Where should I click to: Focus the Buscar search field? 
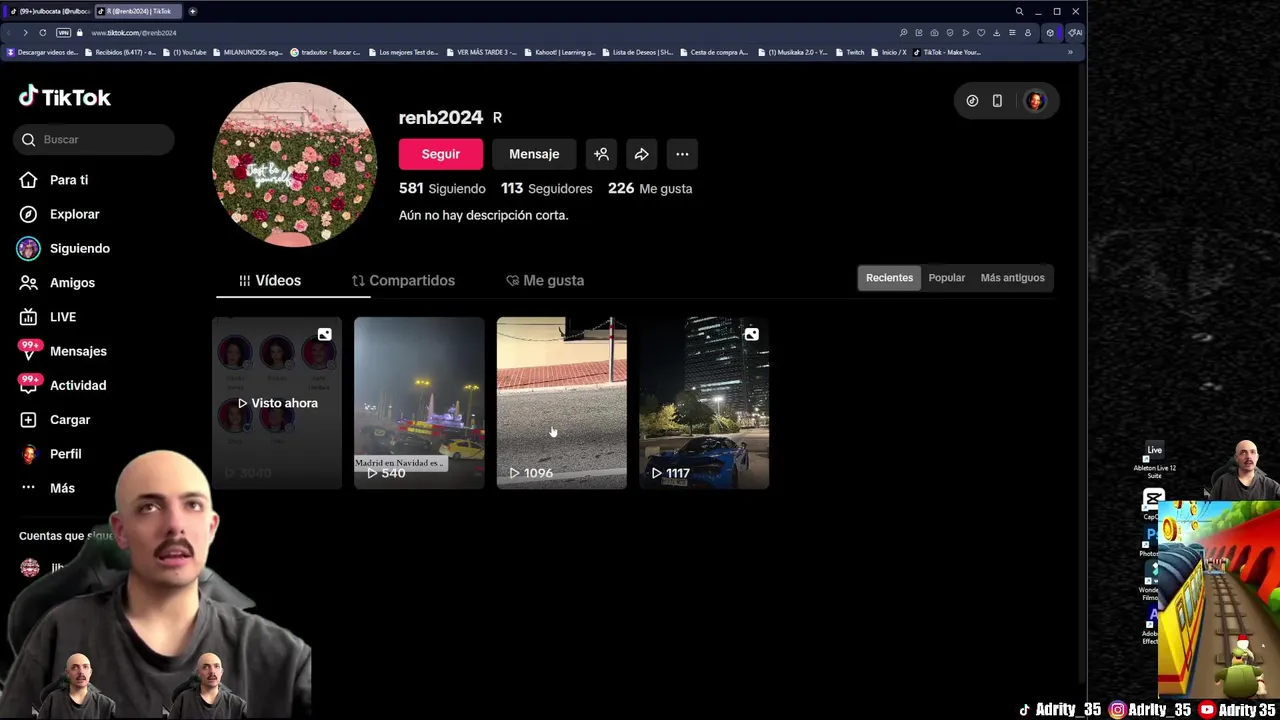pos(94,140)
